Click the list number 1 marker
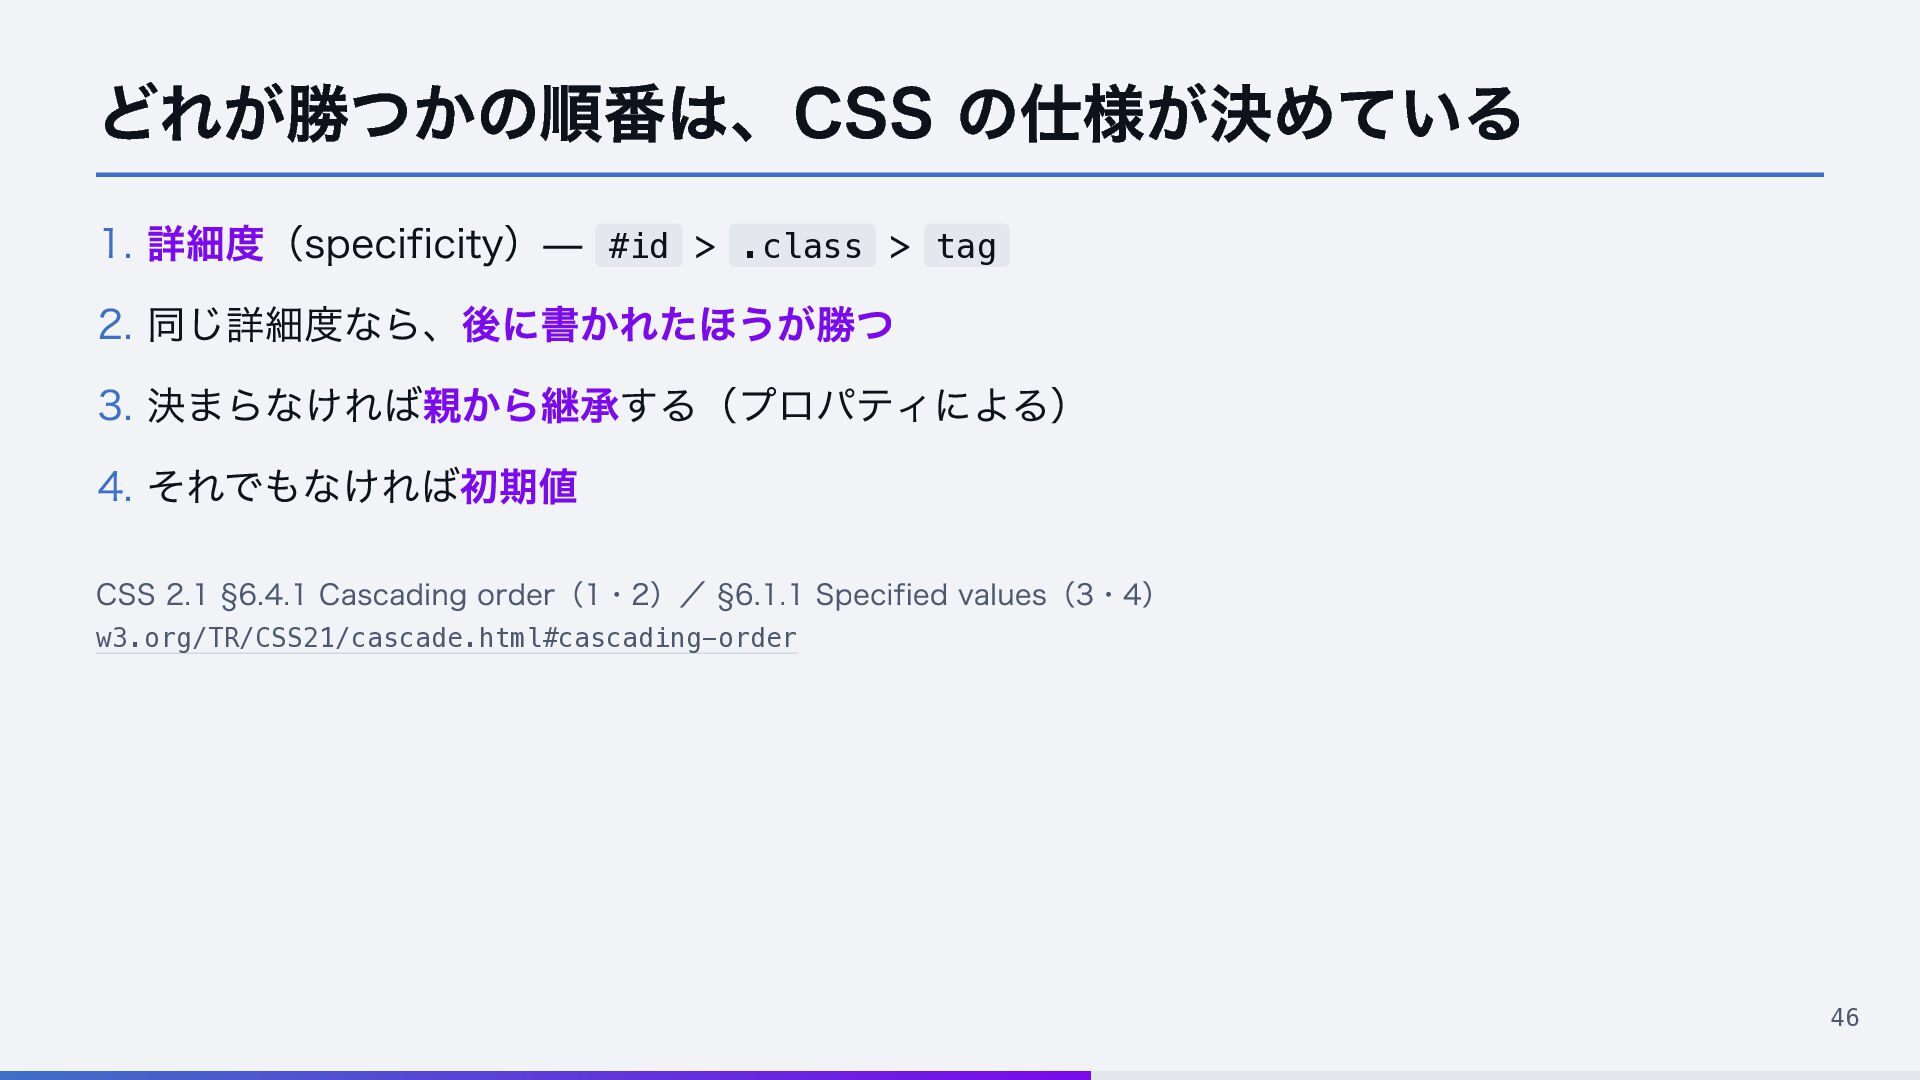The image size is (1920, 1080). click(116, 245)
